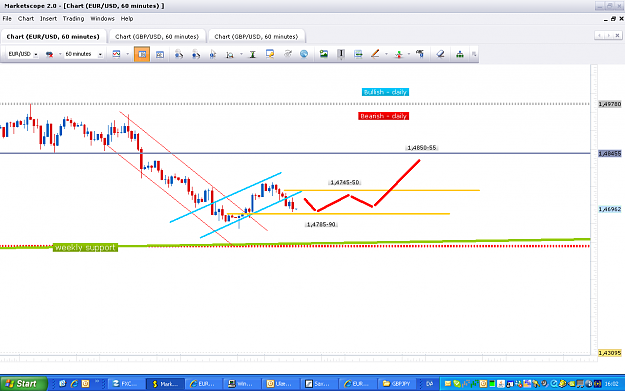Click the horizontal line tool icon
Screen dimensions: 625x391
pyautogui.click(x=358, y=54)
